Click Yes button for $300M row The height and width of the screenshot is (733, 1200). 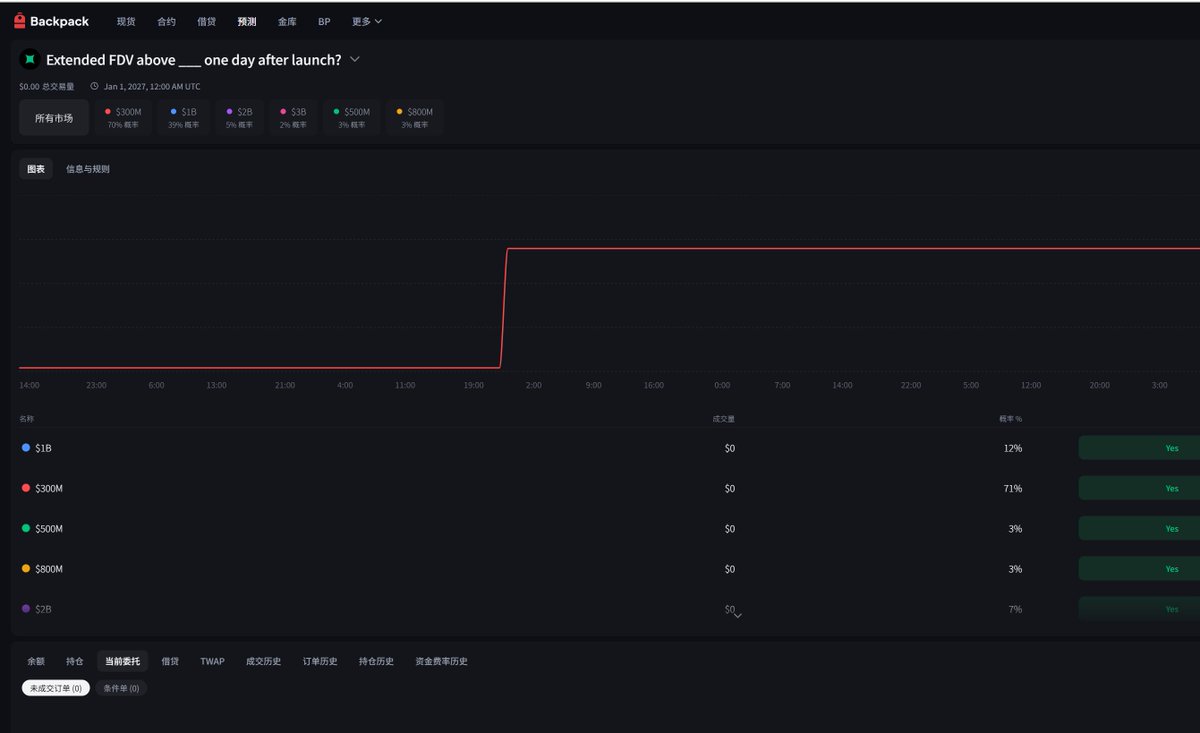(x=1139, y=488)
